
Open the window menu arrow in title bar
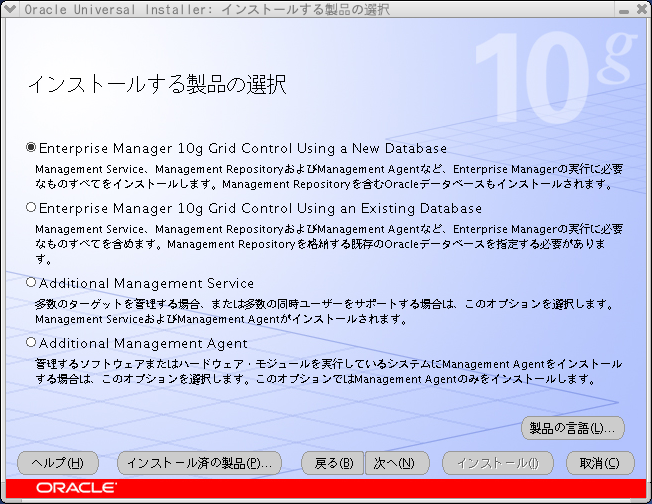[x=10, y=9]
